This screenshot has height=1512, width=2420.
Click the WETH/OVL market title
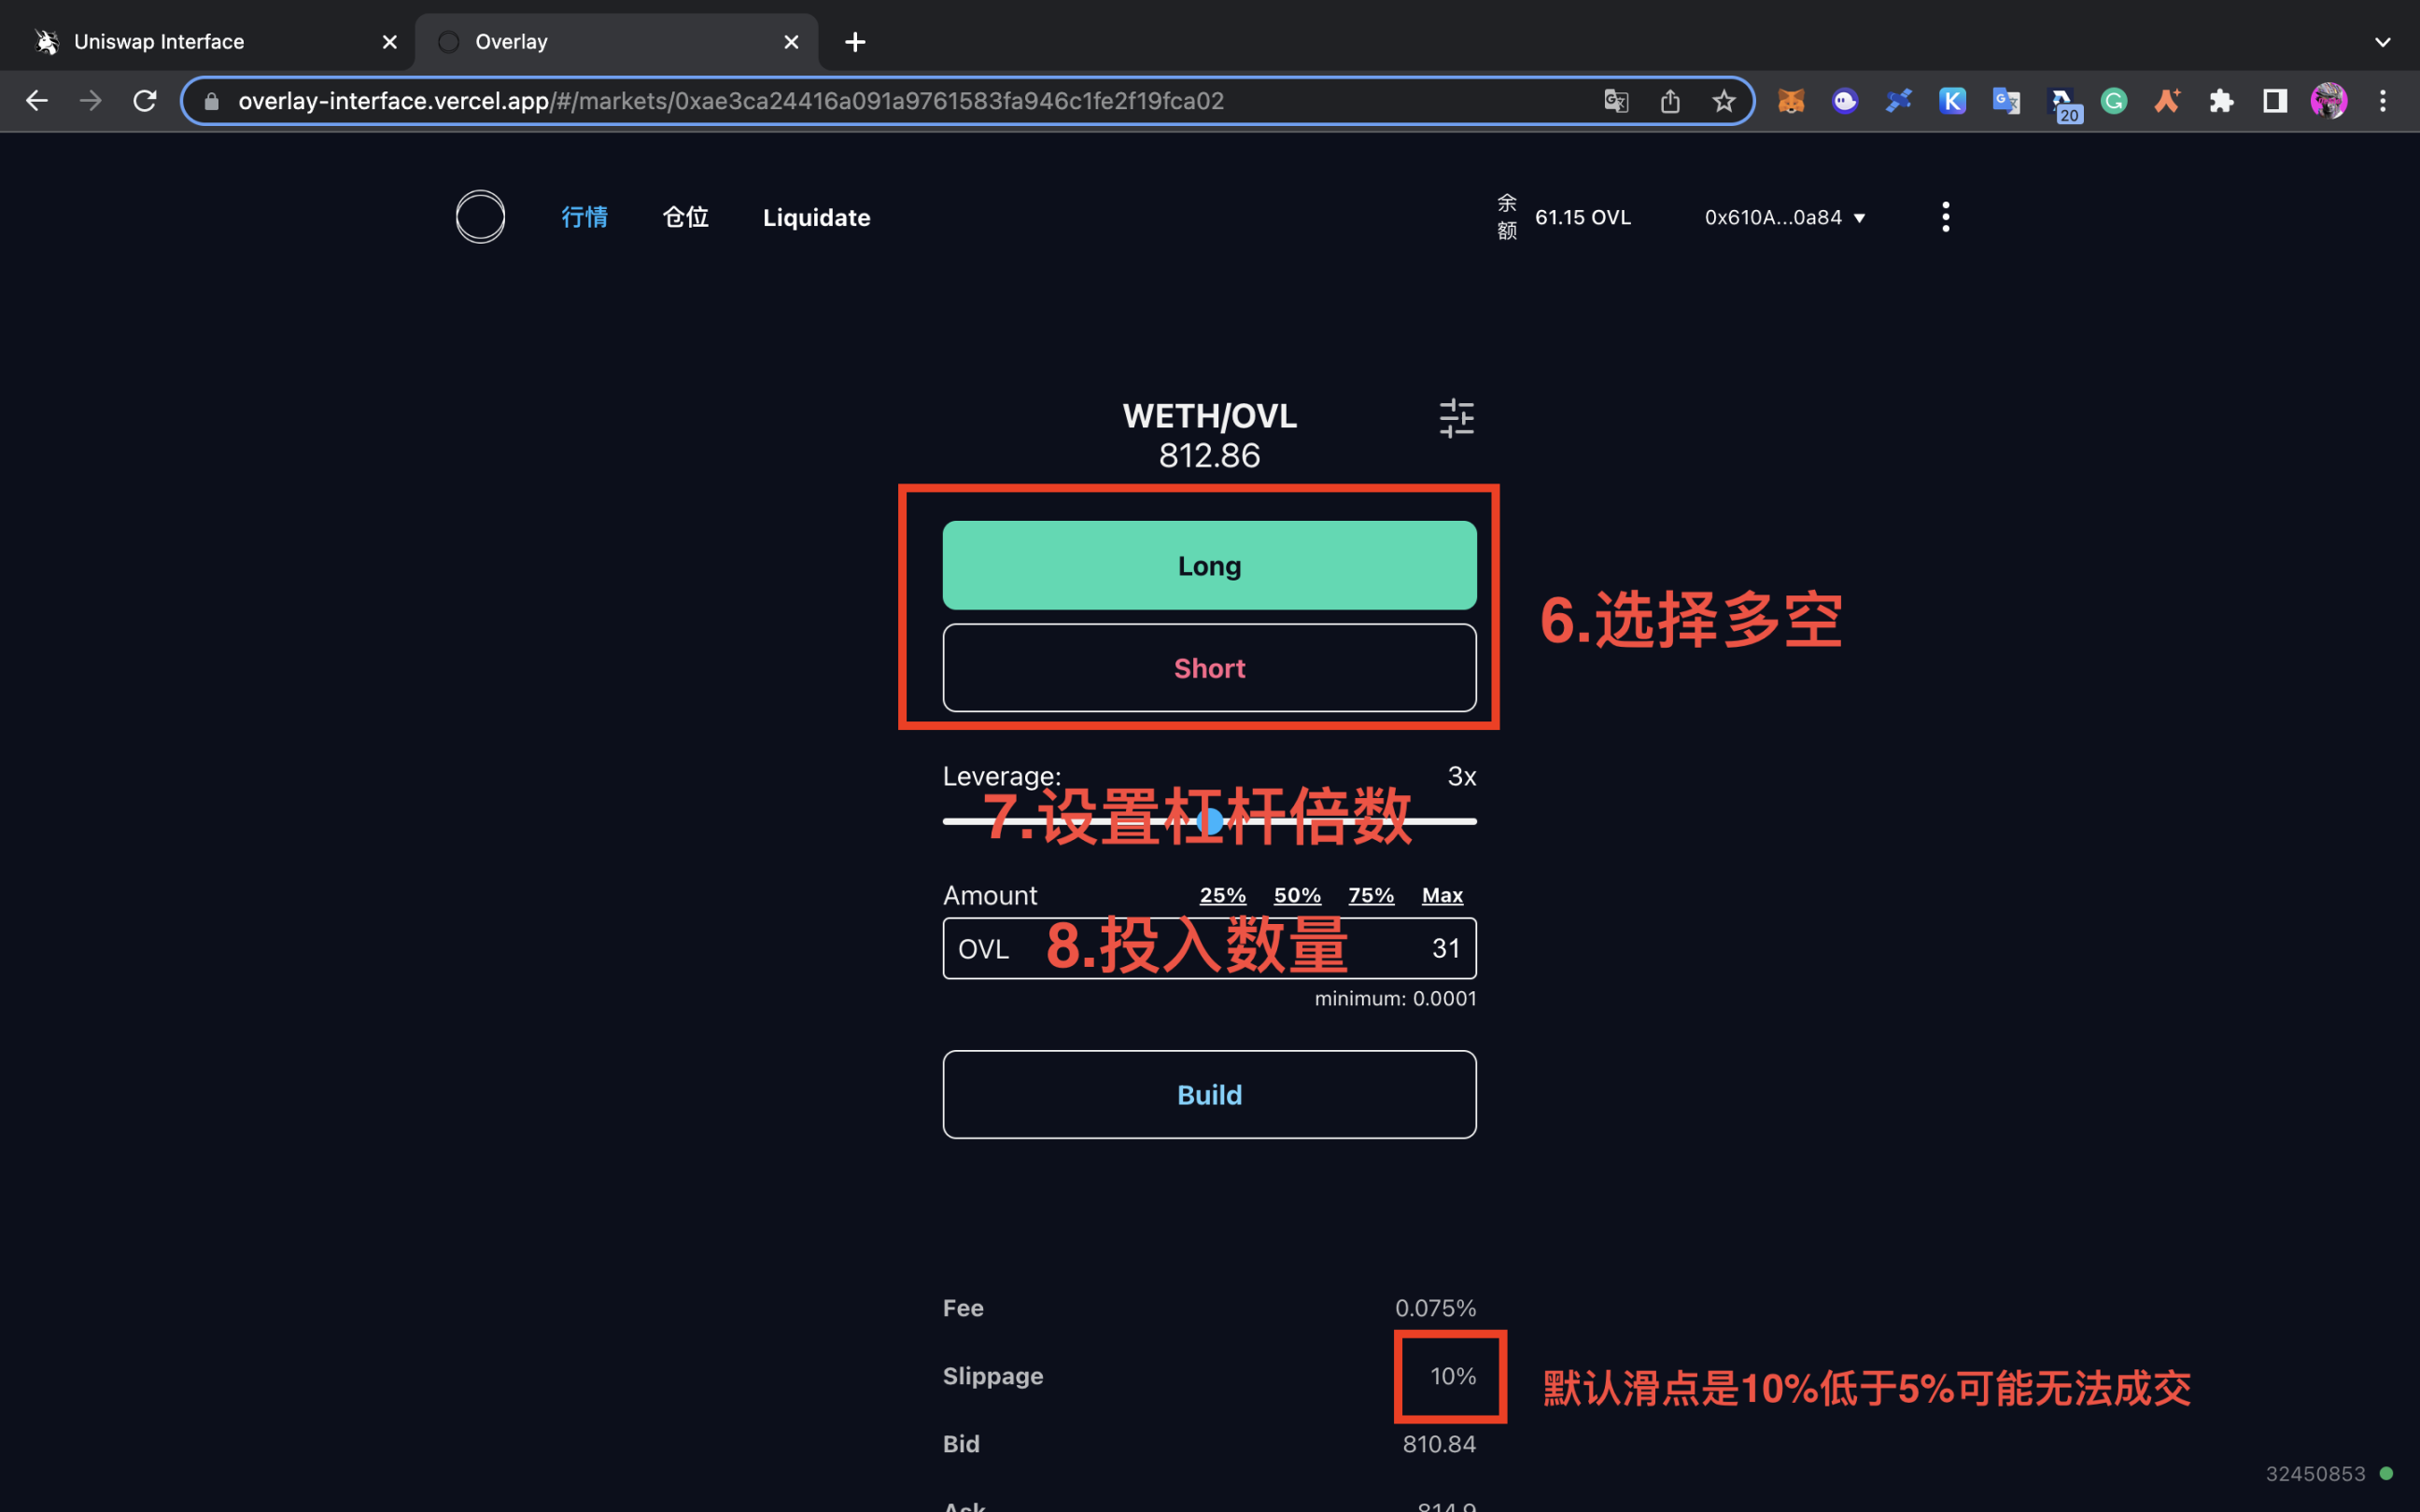tap(1209, 415)
